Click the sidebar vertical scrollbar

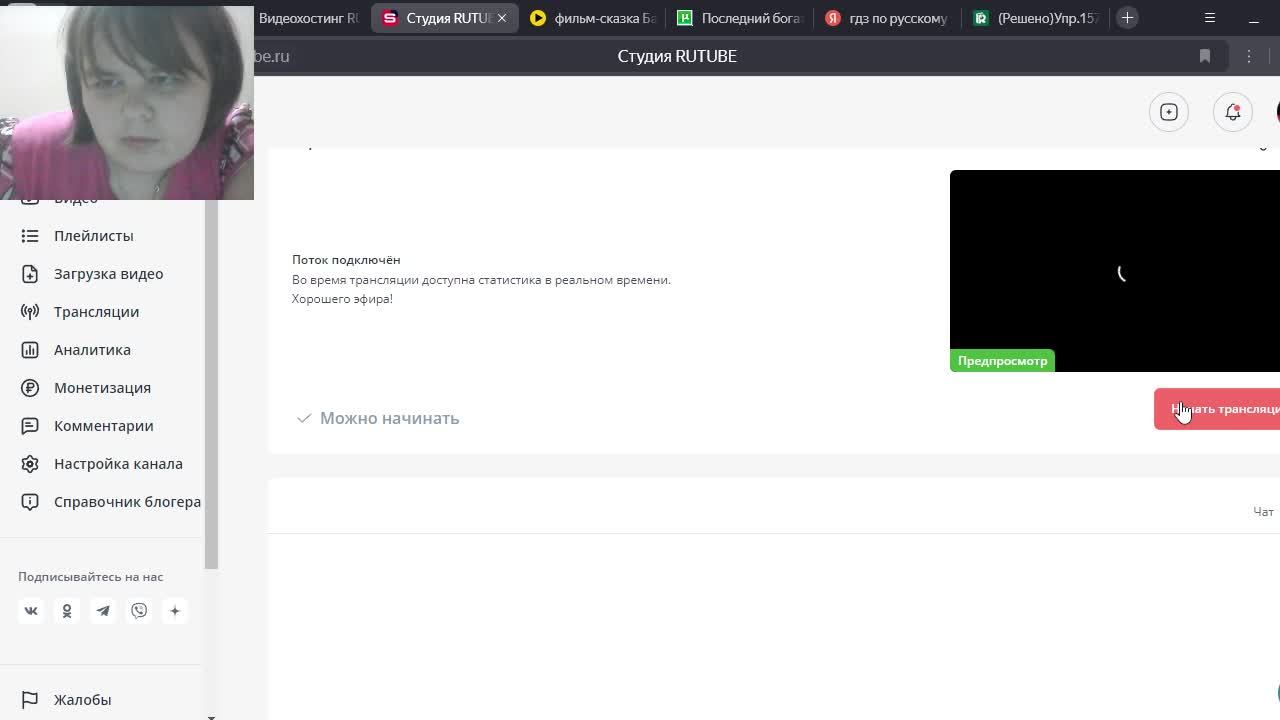pyautogui.click(x=211, y=385)
